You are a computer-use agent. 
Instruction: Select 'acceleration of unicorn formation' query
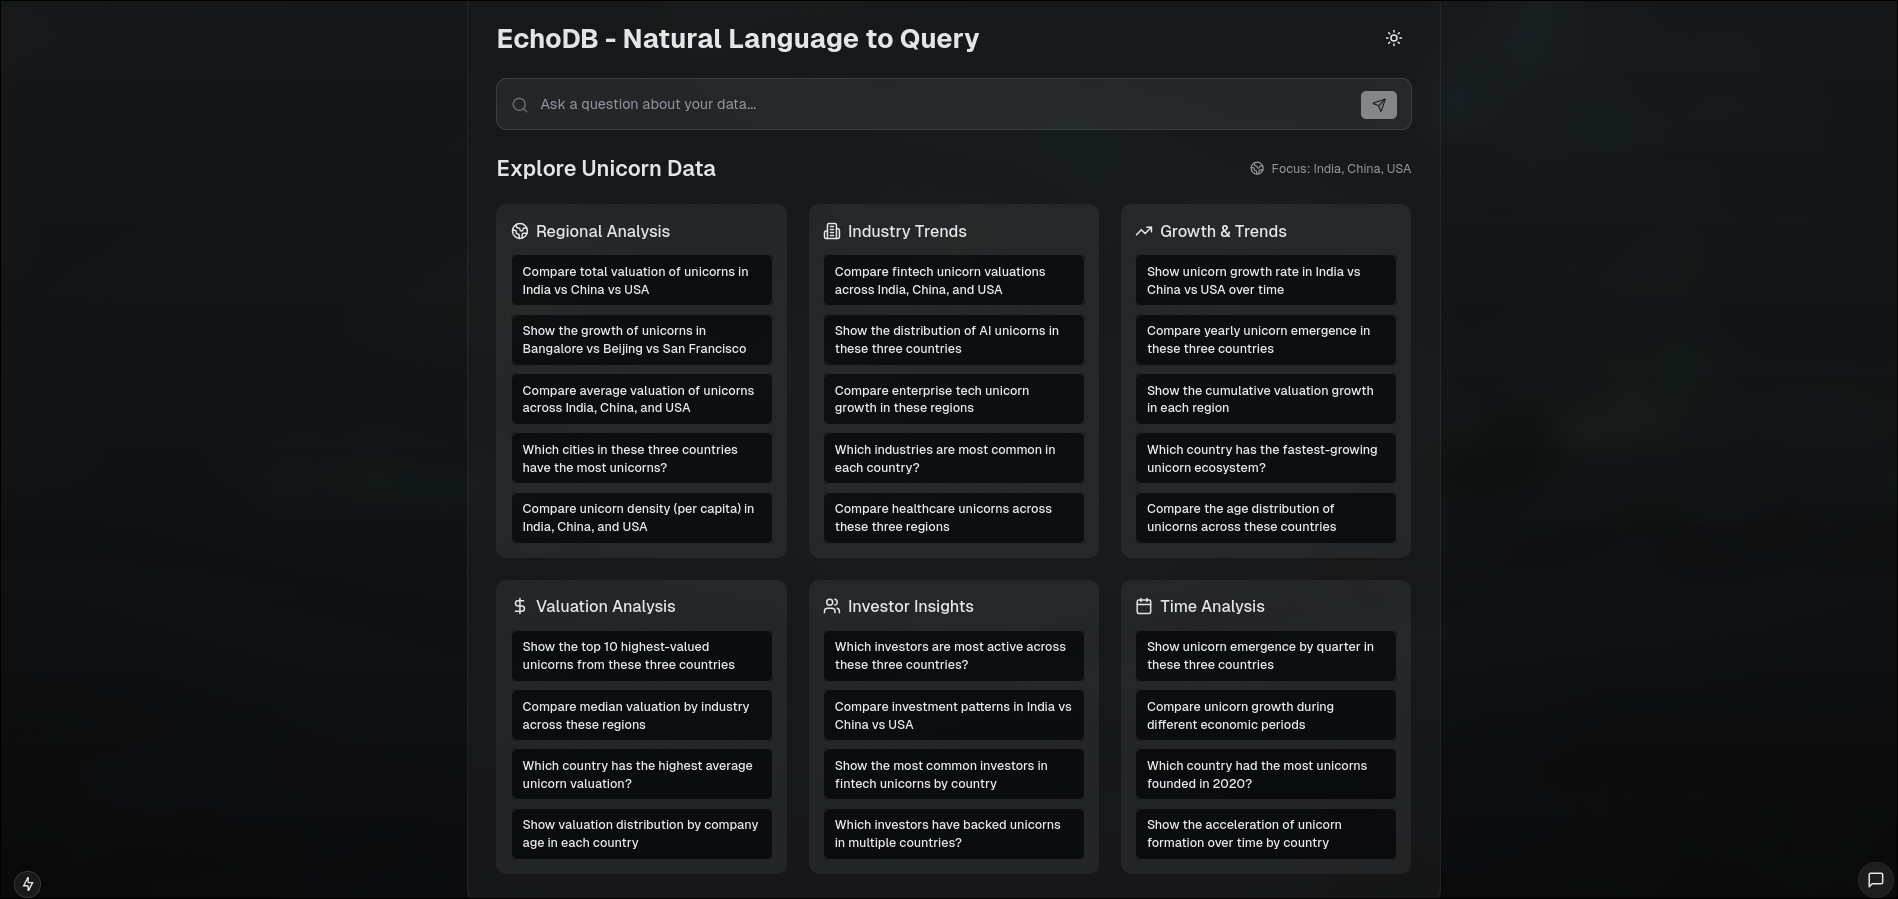(1265, 834)
